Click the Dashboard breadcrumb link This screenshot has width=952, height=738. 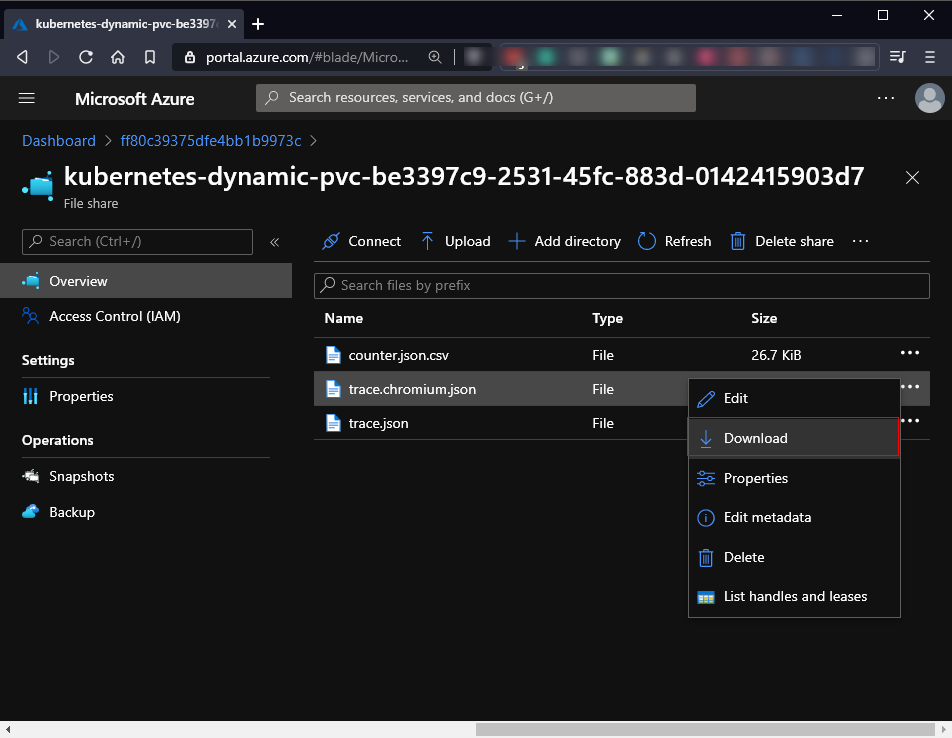coord(59,141)
